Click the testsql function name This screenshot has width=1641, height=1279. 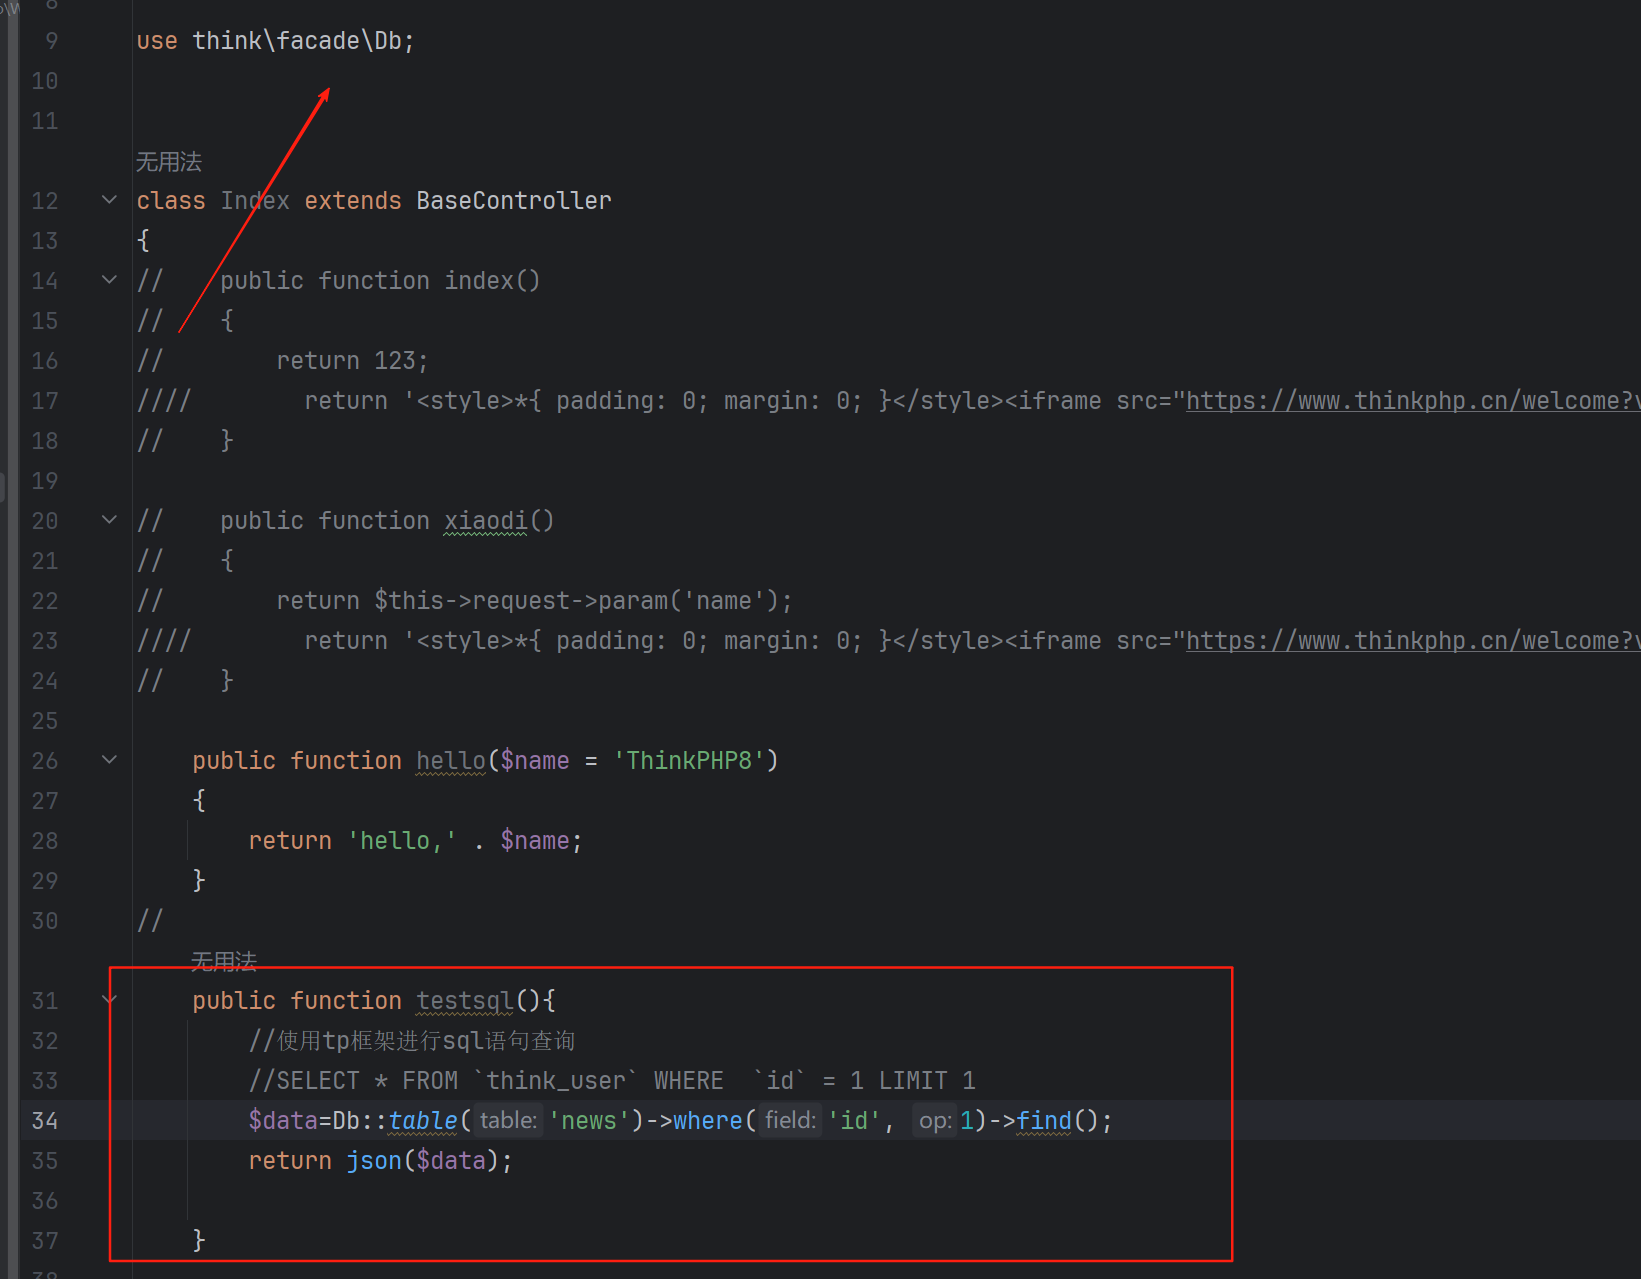(x=465, y=1001)
